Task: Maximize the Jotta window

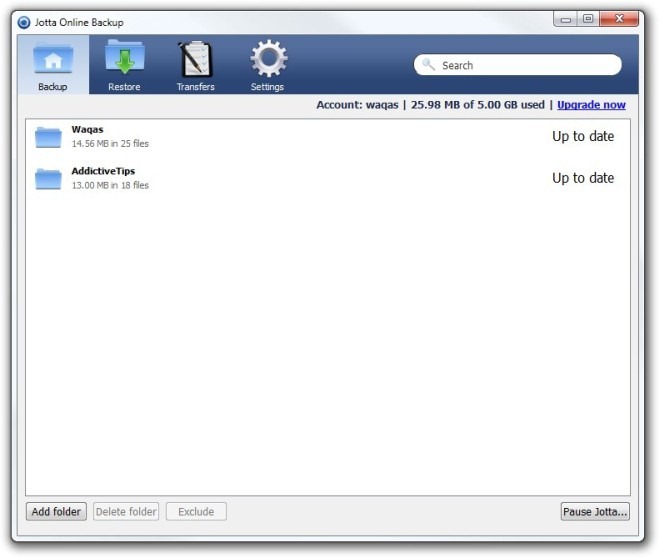Action: click(x=588, y=19)
